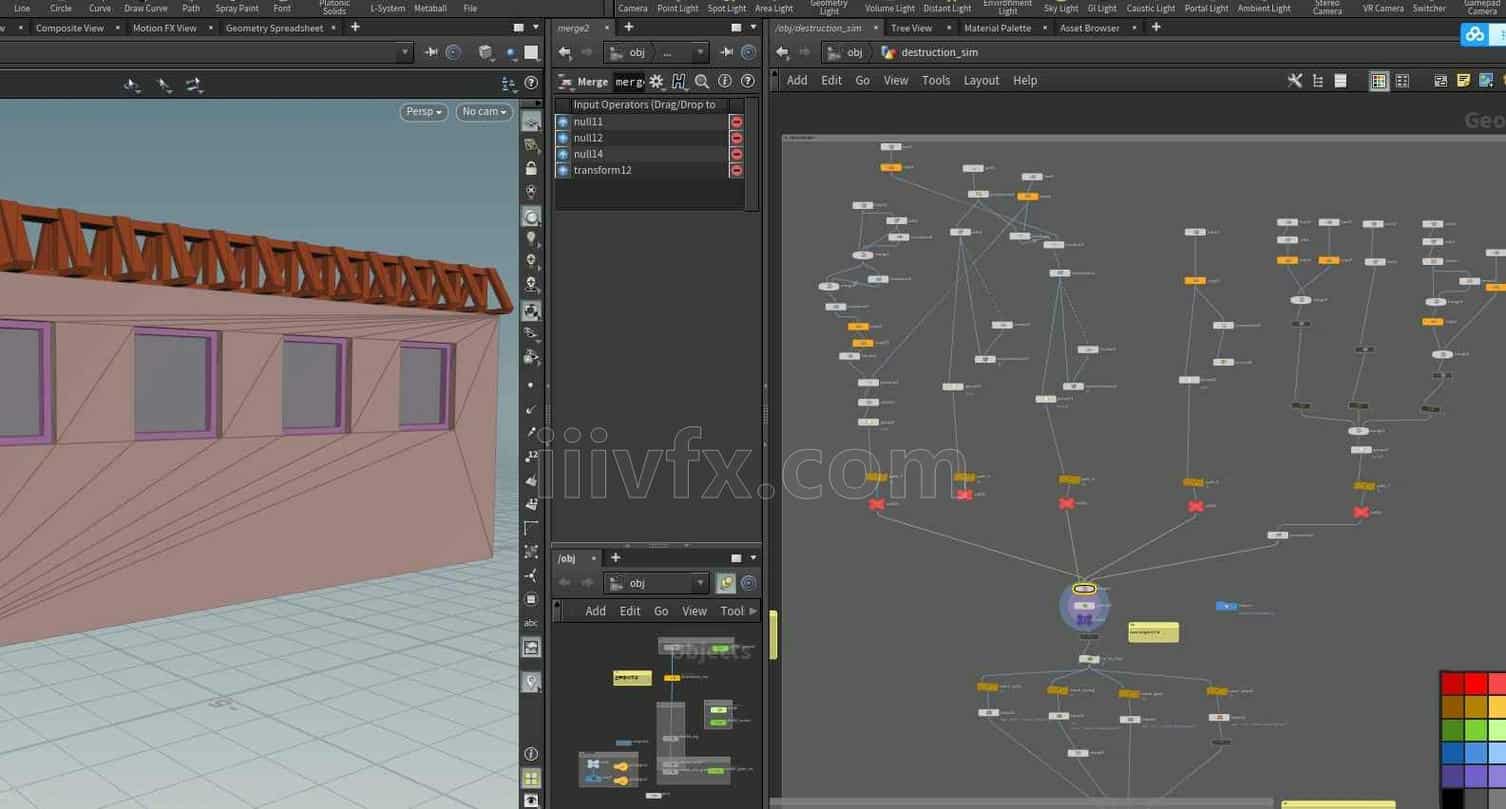The height and width of the screenshot is (809, 1506).
Task: Open the Go menu in destruction_sim network
Action: (x=863, y=80)
